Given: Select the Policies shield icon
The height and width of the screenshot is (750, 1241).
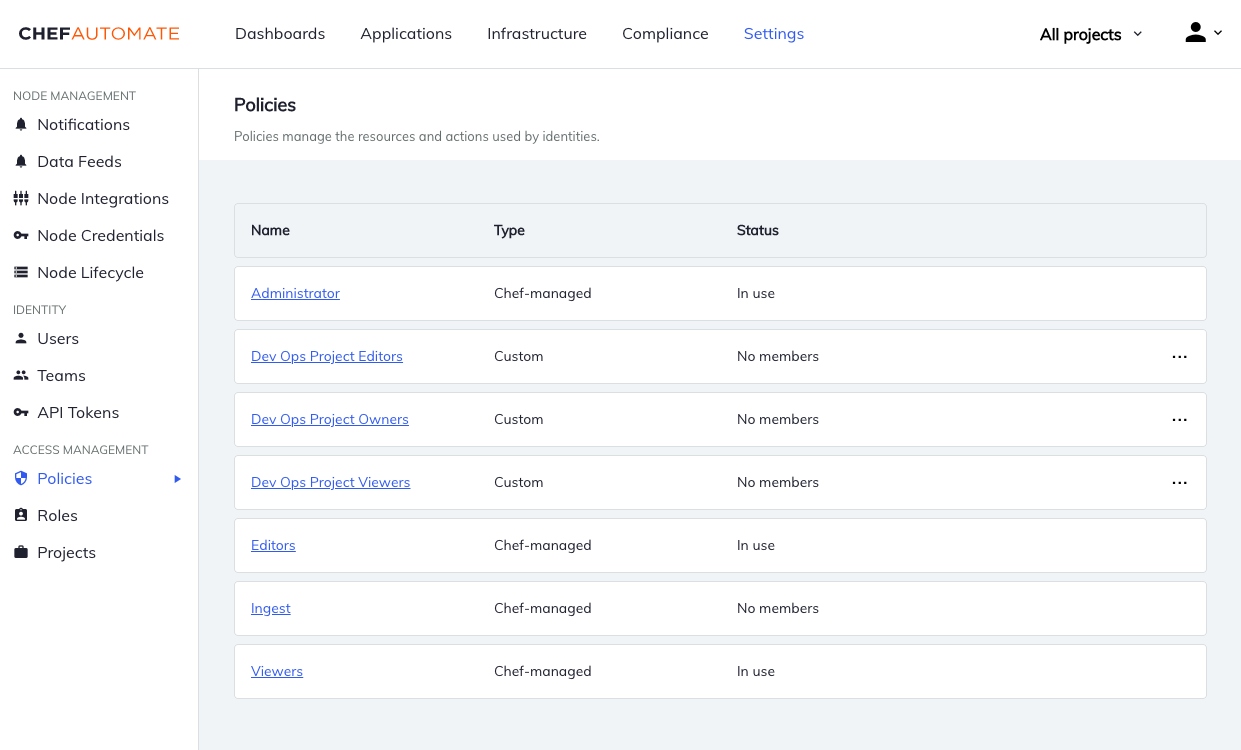Looking at the screenshot, I should [21, 478].
